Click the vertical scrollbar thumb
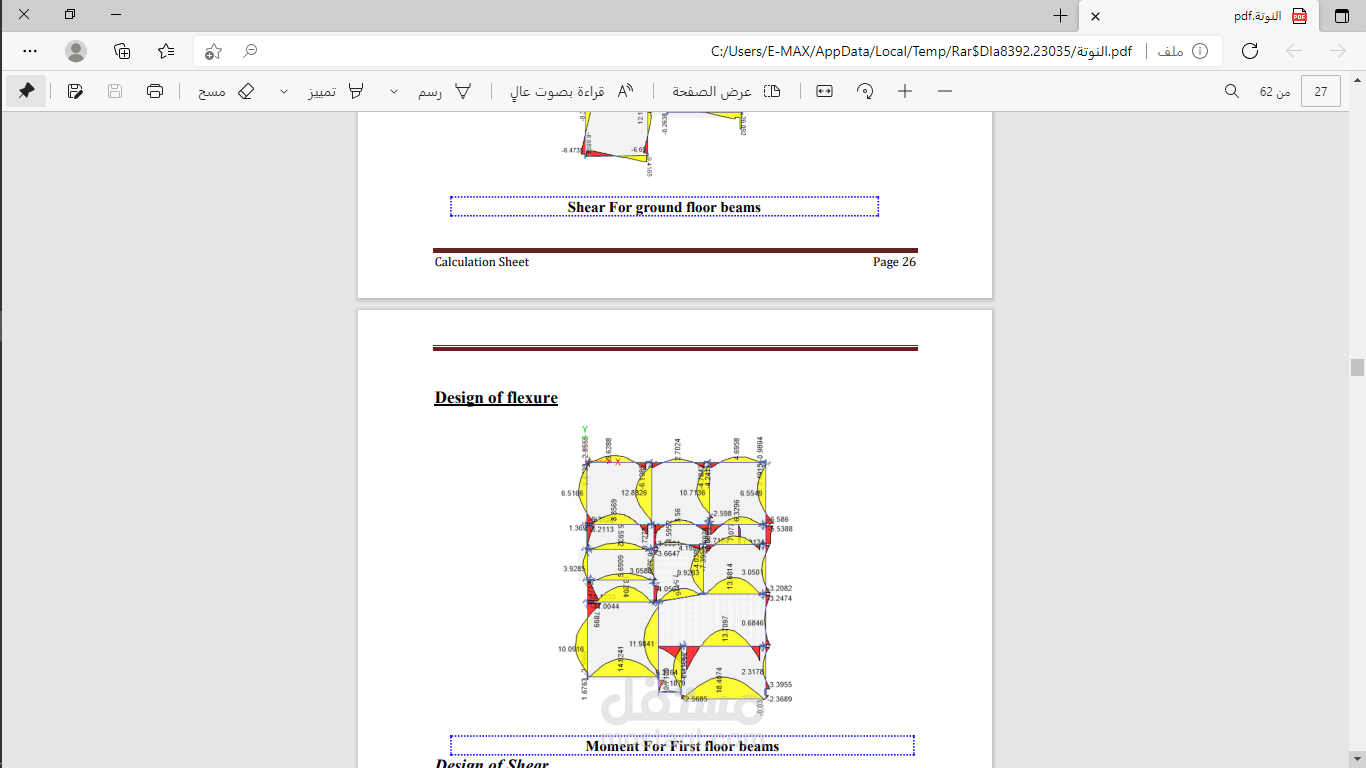Image resolution: width=1366 pixels, height=768 pixels. coord(1357,367)
